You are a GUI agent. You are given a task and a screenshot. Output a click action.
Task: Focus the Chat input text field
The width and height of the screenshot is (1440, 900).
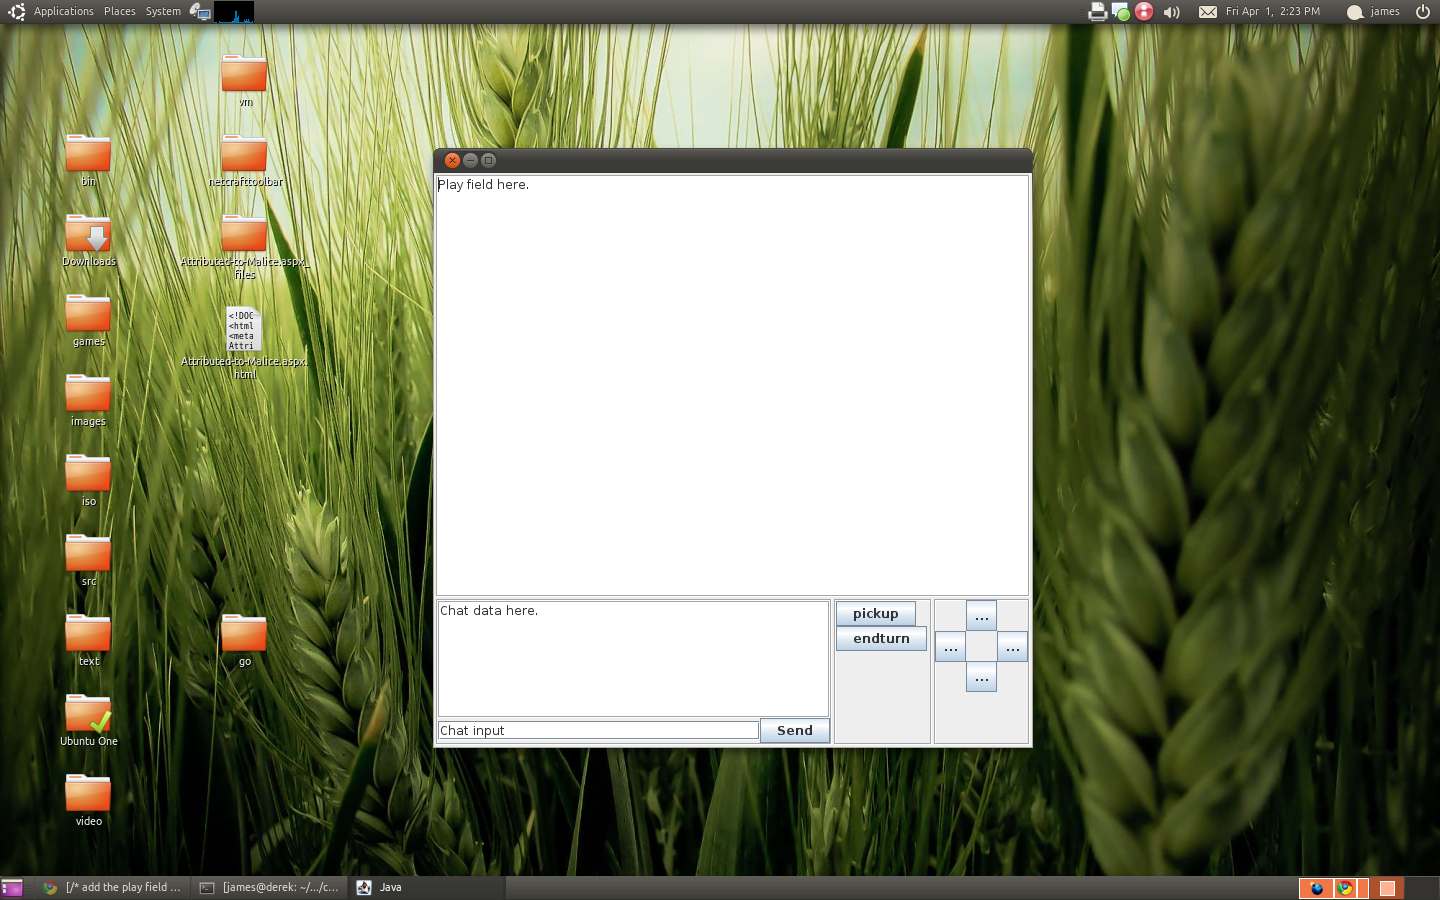(598, 731)
